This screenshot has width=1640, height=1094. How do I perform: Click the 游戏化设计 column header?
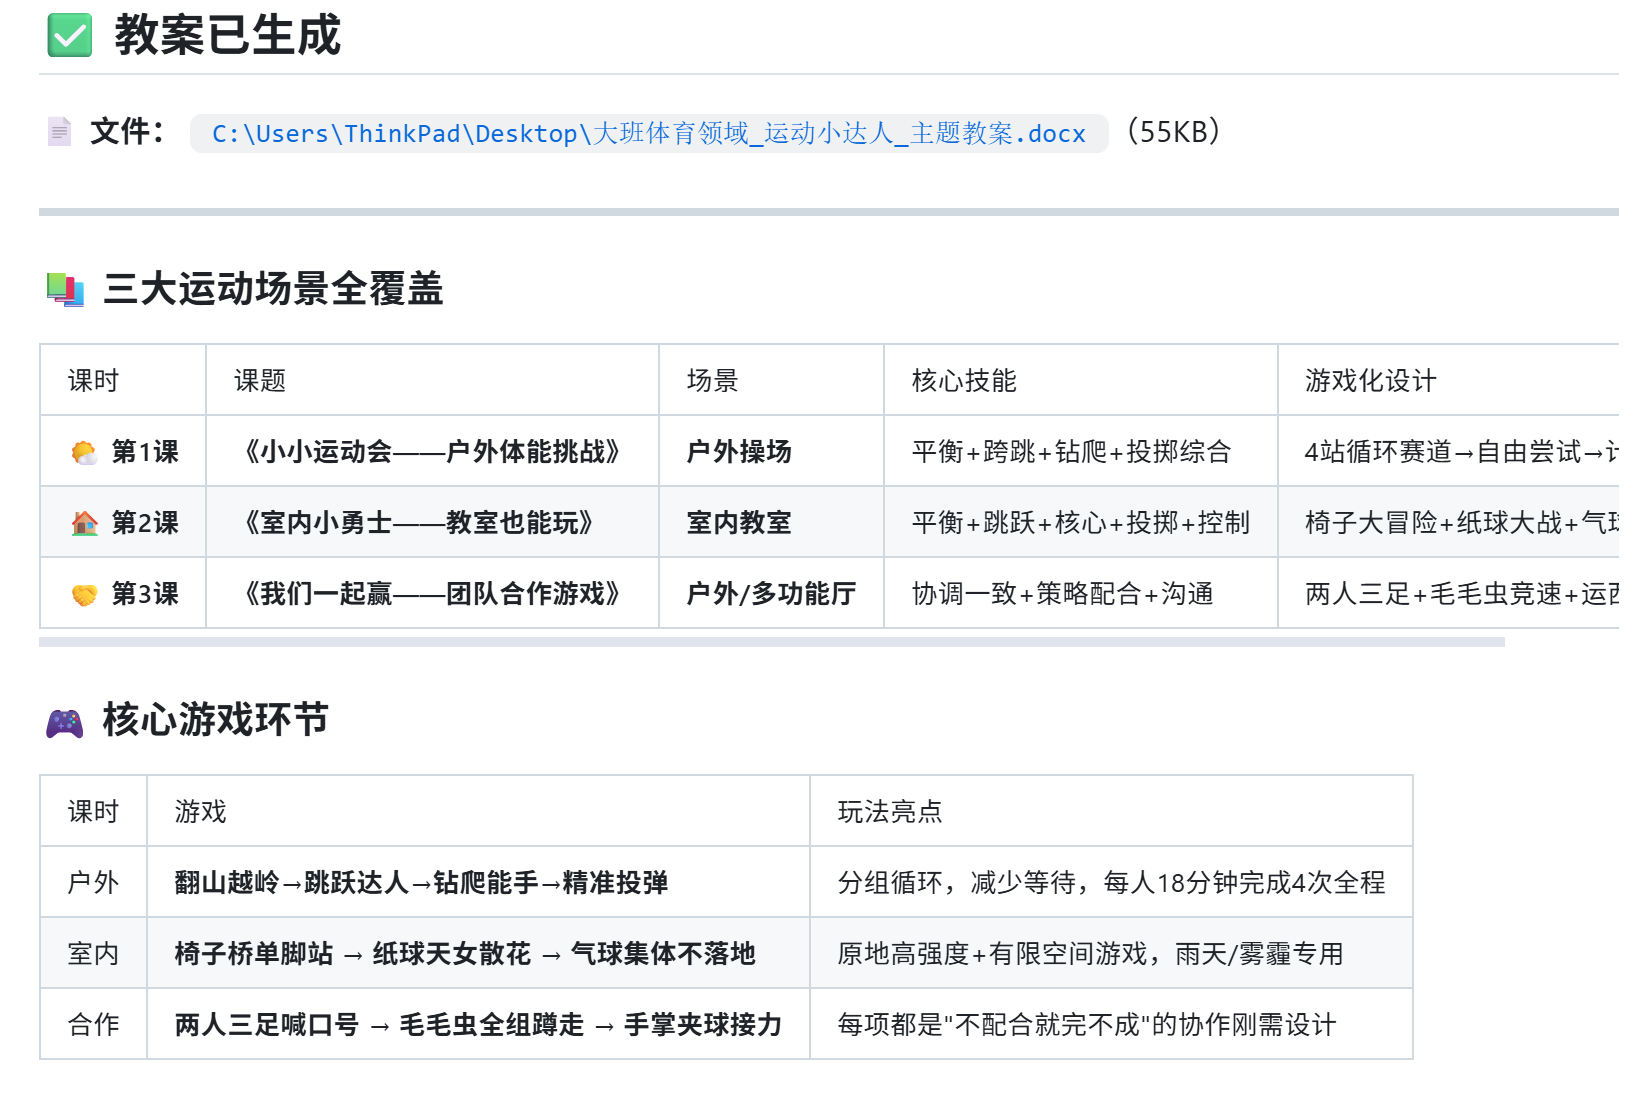point(1371,381)
